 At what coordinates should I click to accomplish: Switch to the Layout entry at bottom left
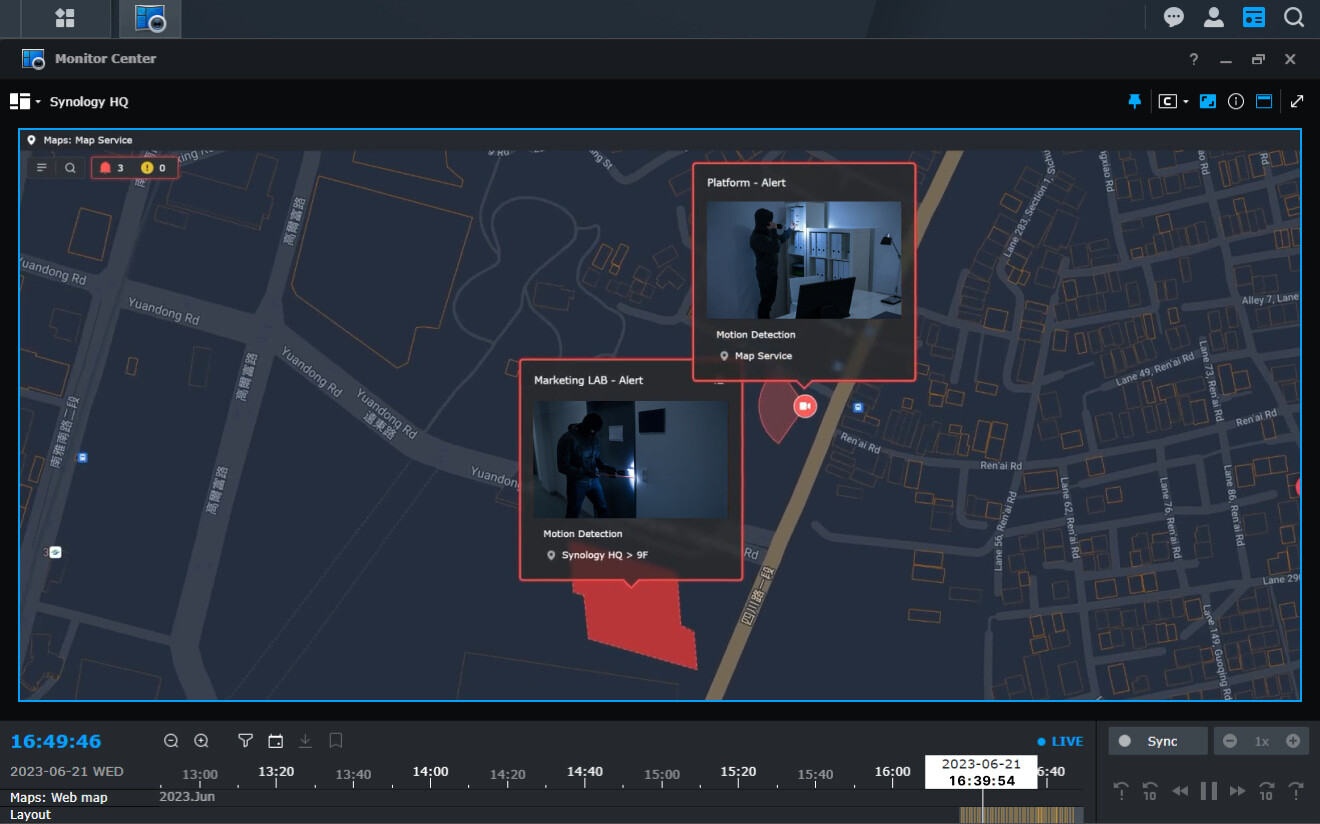pos(30,814)
